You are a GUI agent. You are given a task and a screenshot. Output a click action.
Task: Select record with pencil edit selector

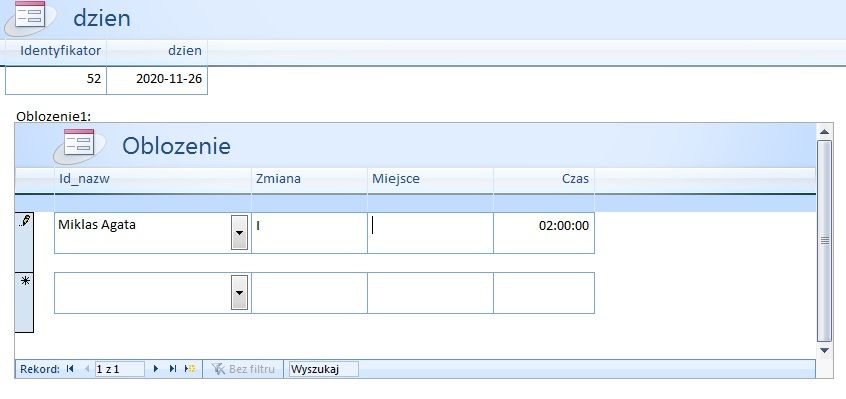click(24, 242)
